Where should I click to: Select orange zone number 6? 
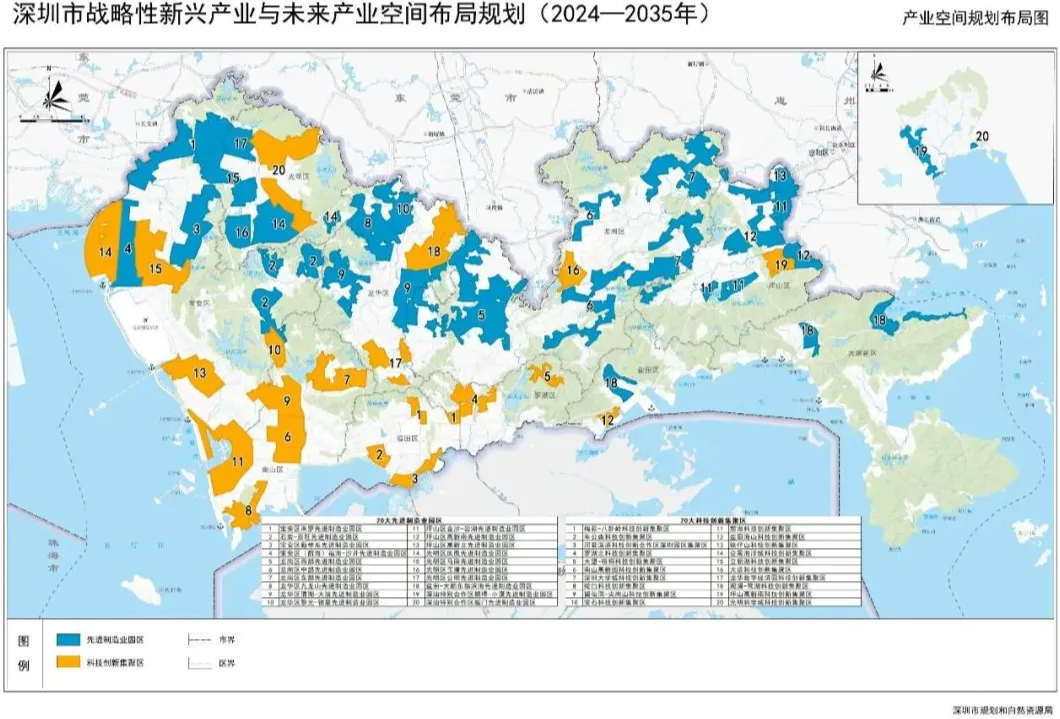point(287,437)
